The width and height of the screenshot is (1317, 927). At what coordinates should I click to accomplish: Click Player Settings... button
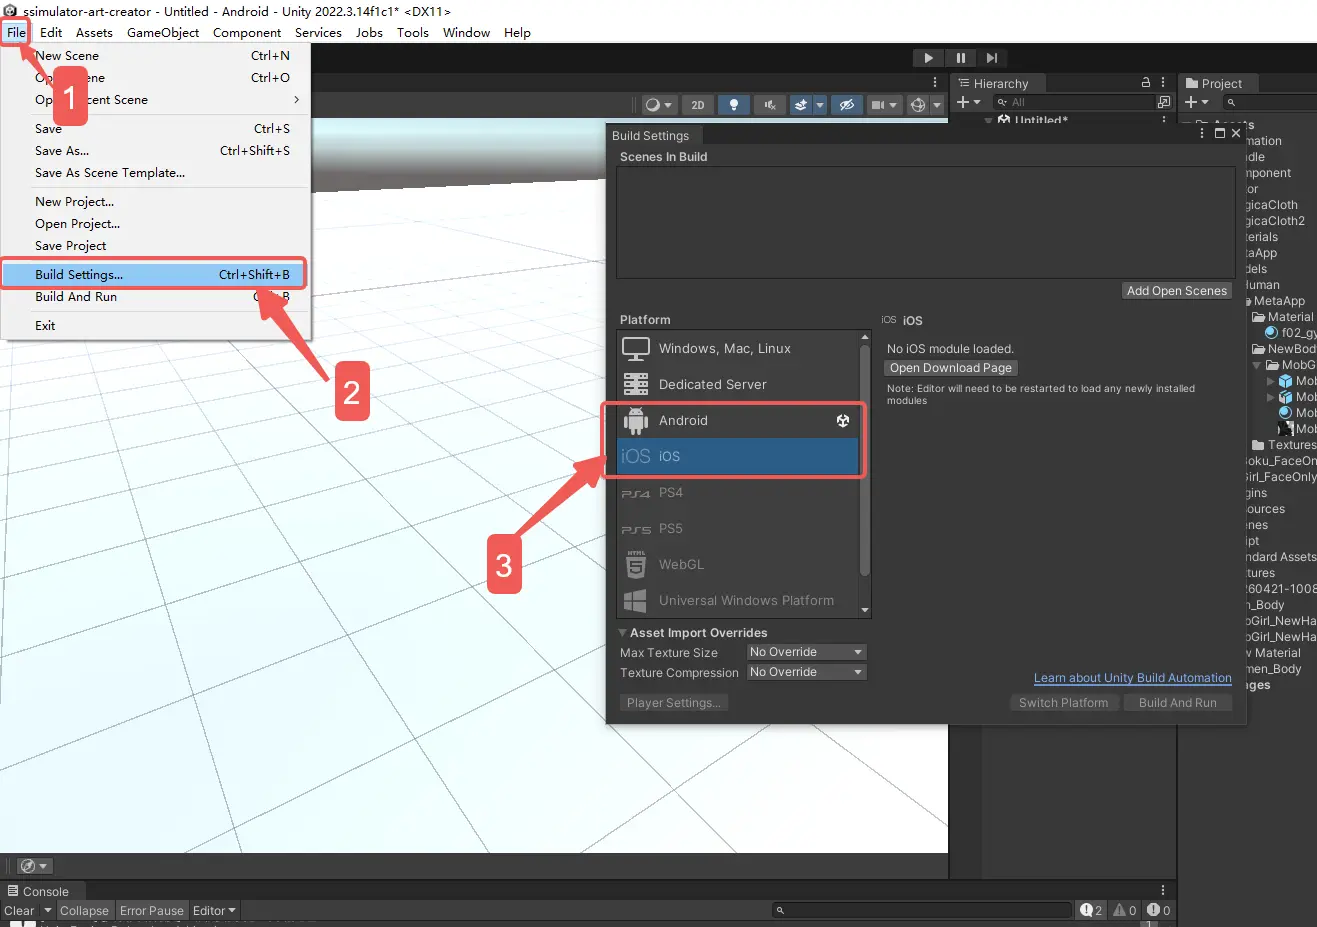(x=674, y=703)
